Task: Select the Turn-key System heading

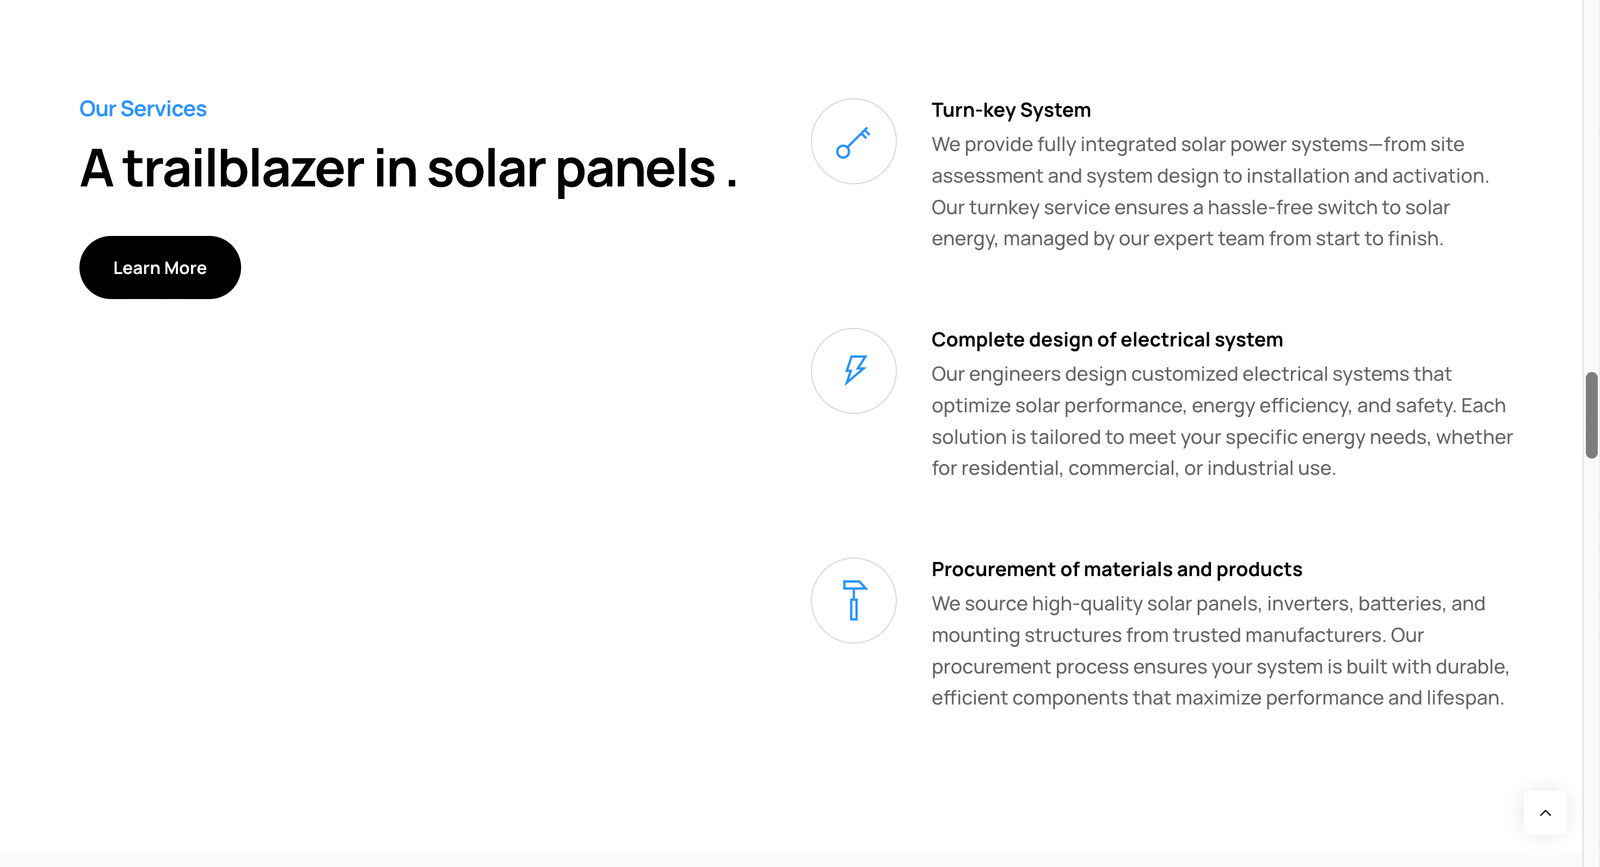Action: pos(1011,110)
